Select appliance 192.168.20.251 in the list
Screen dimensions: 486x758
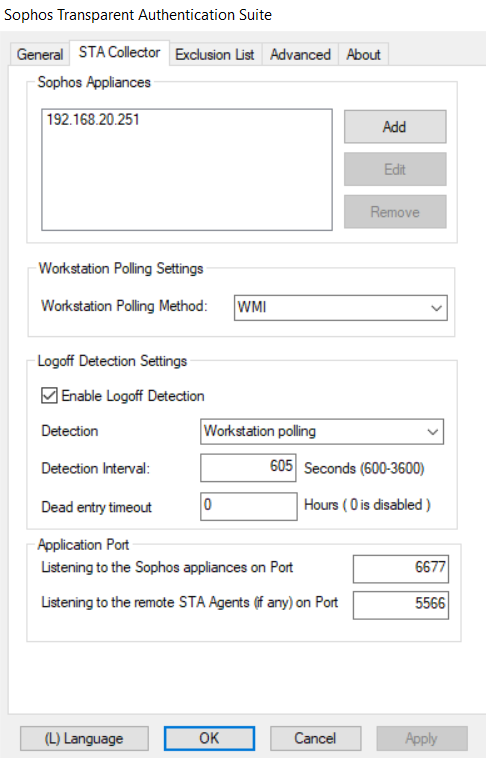click(x=93, y=119)
